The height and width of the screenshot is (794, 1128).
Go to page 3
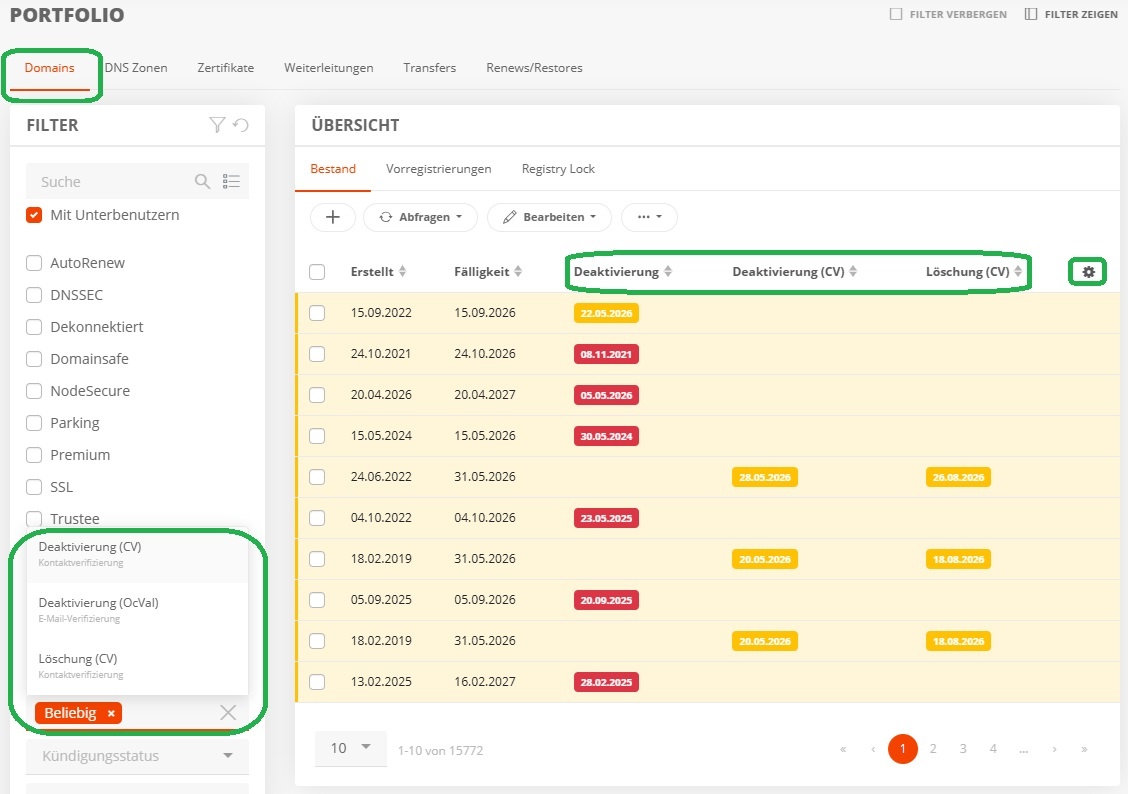click(963, 749)
